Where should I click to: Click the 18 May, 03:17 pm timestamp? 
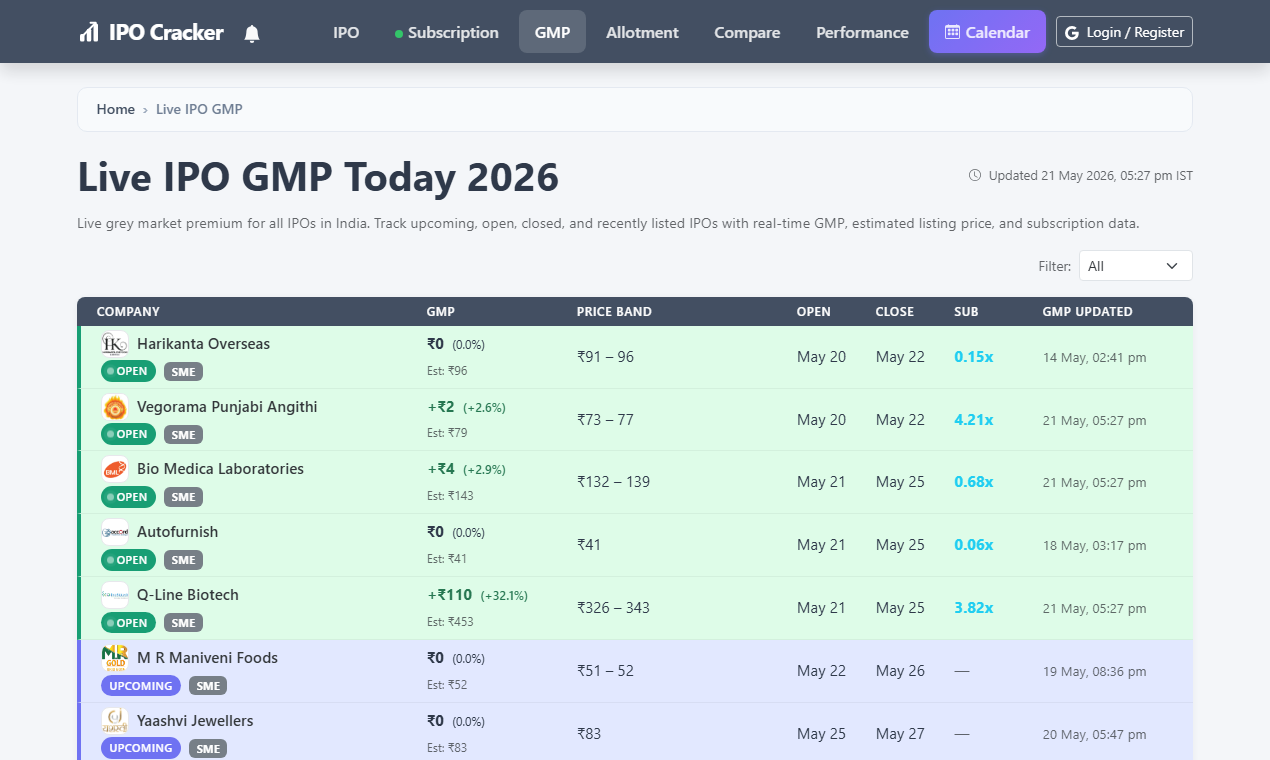tap(1094, 546)
